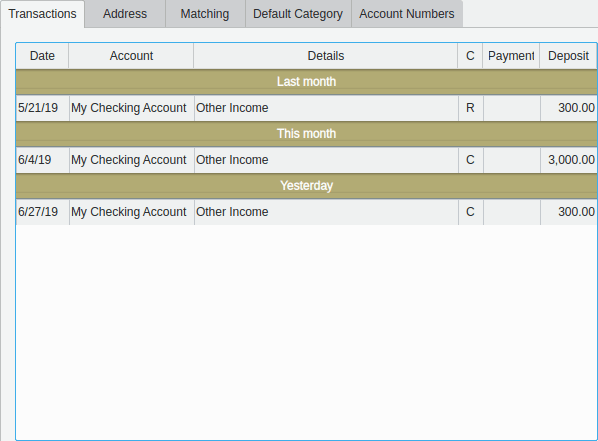Select the 6/27/19 transaction row
This screenshot has width=598, height=441.
click(306, 212)
